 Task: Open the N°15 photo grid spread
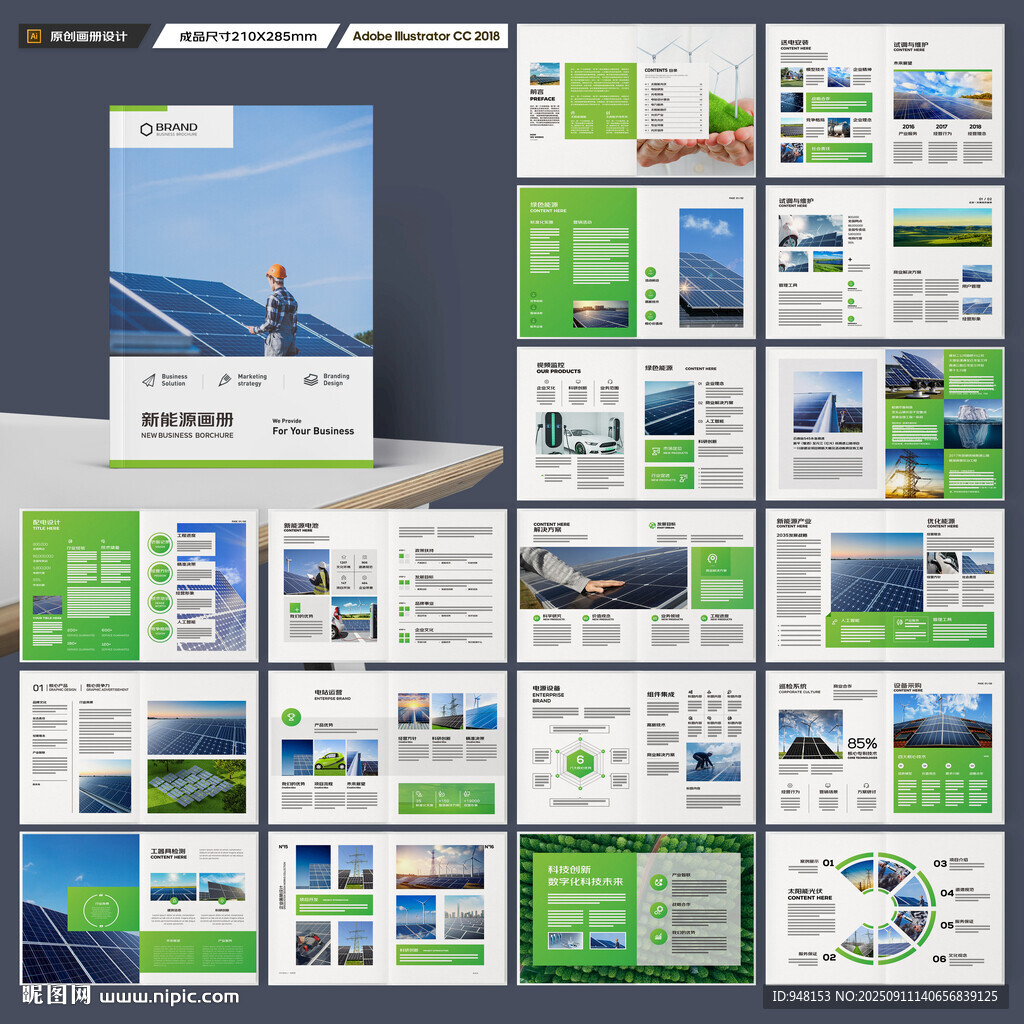point(387,908)
